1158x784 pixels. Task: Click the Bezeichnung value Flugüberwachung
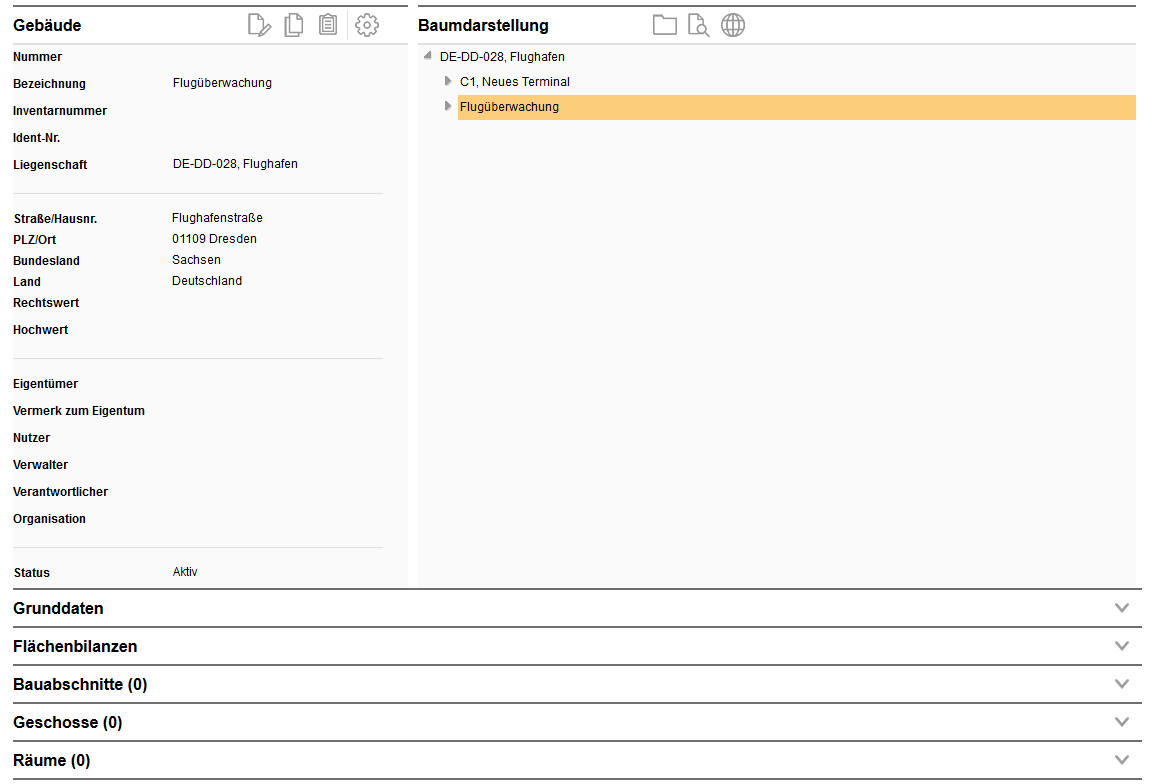click(x=222, y=83)
